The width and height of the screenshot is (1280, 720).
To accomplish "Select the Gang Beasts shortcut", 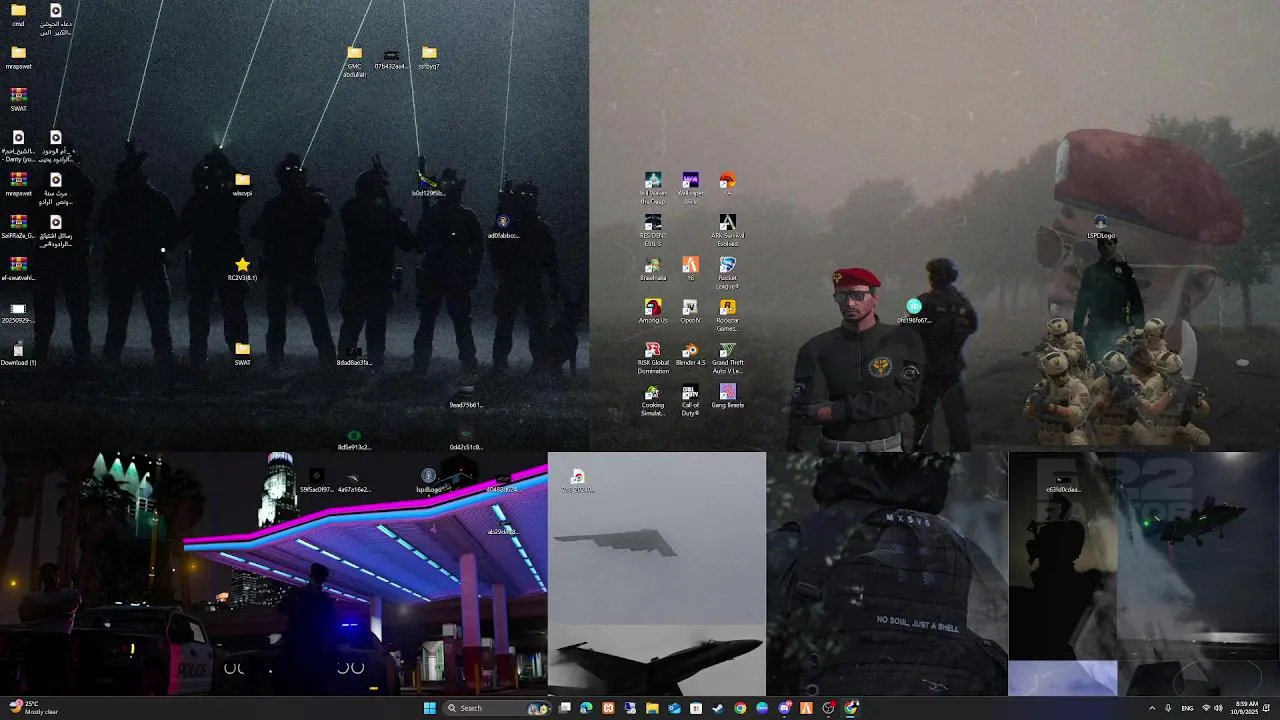I will [728, 397].
